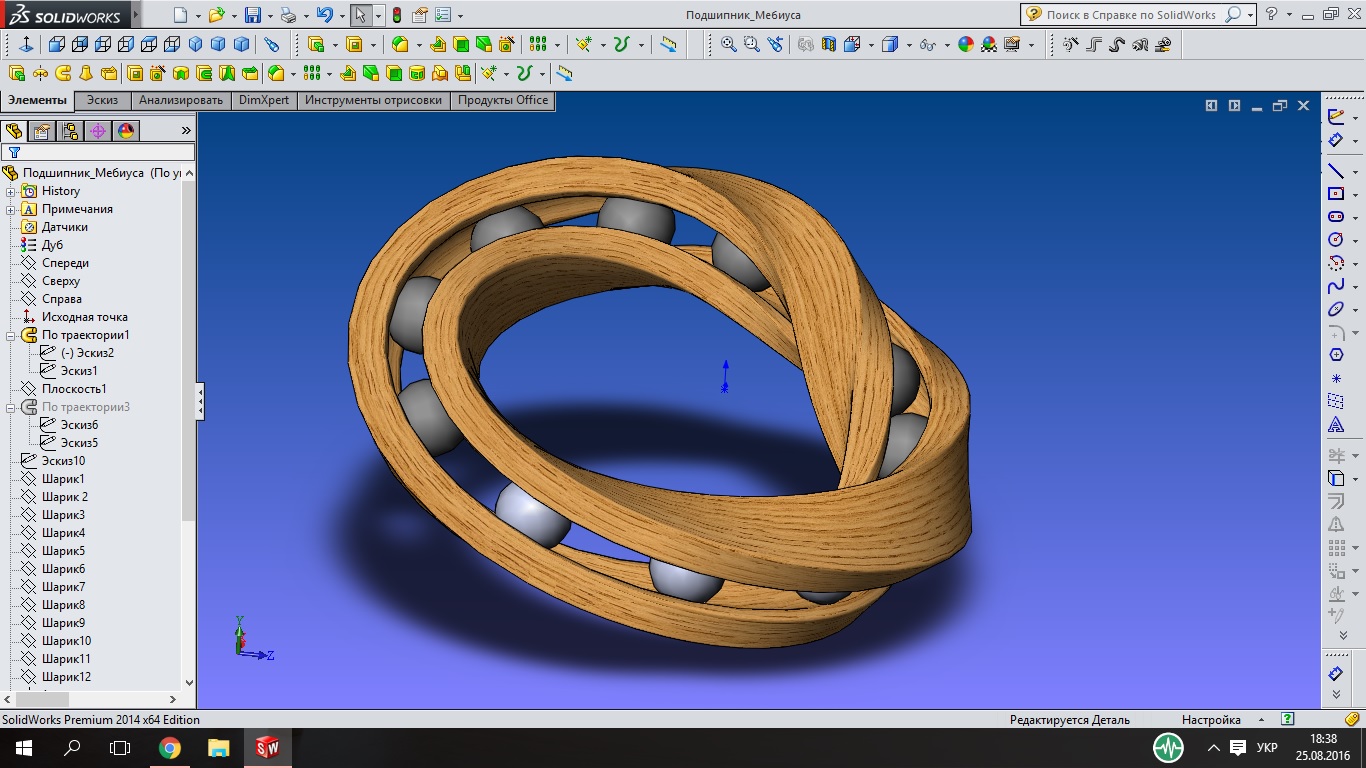This screenshot has width=1366, height=768.
Task: Open the New document dropdown arrow
Action: pyautogui.click(x=198, y=16)
